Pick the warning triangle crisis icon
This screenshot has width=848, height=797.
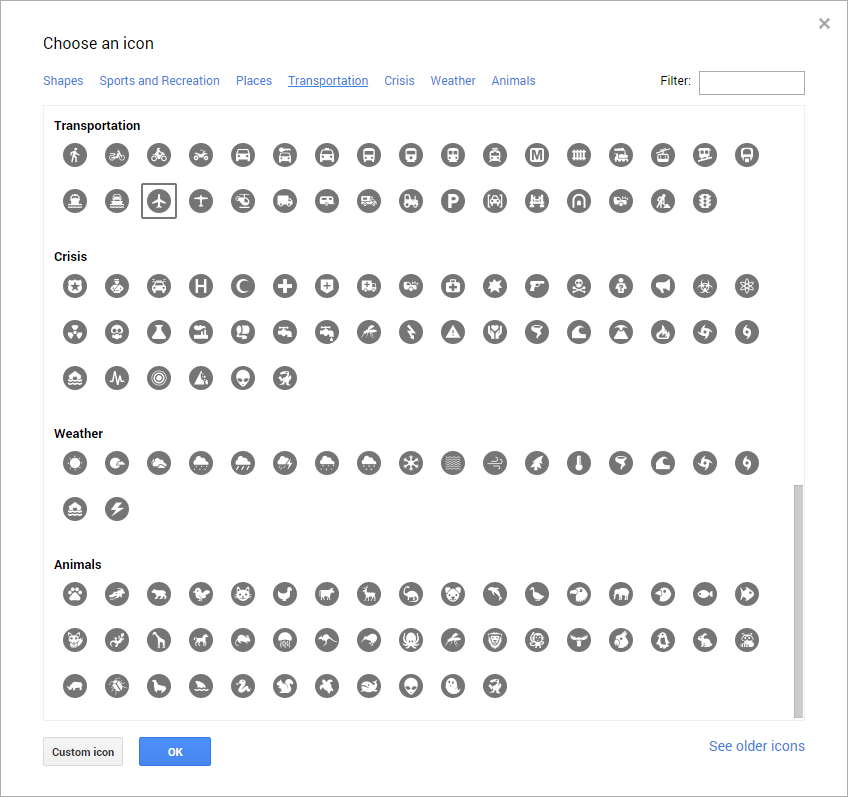pos(453,332)
